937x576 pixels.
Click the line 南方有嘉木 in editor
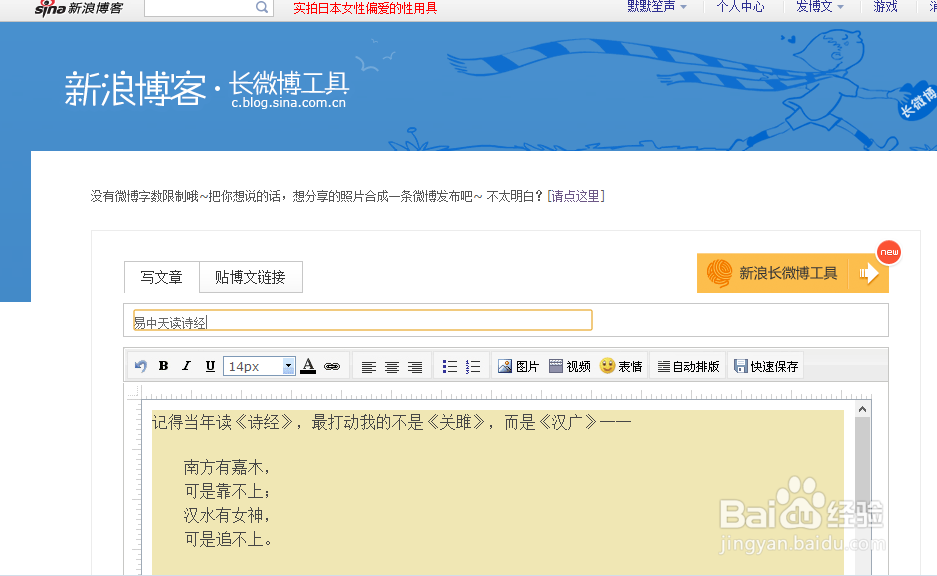point(226,467)
